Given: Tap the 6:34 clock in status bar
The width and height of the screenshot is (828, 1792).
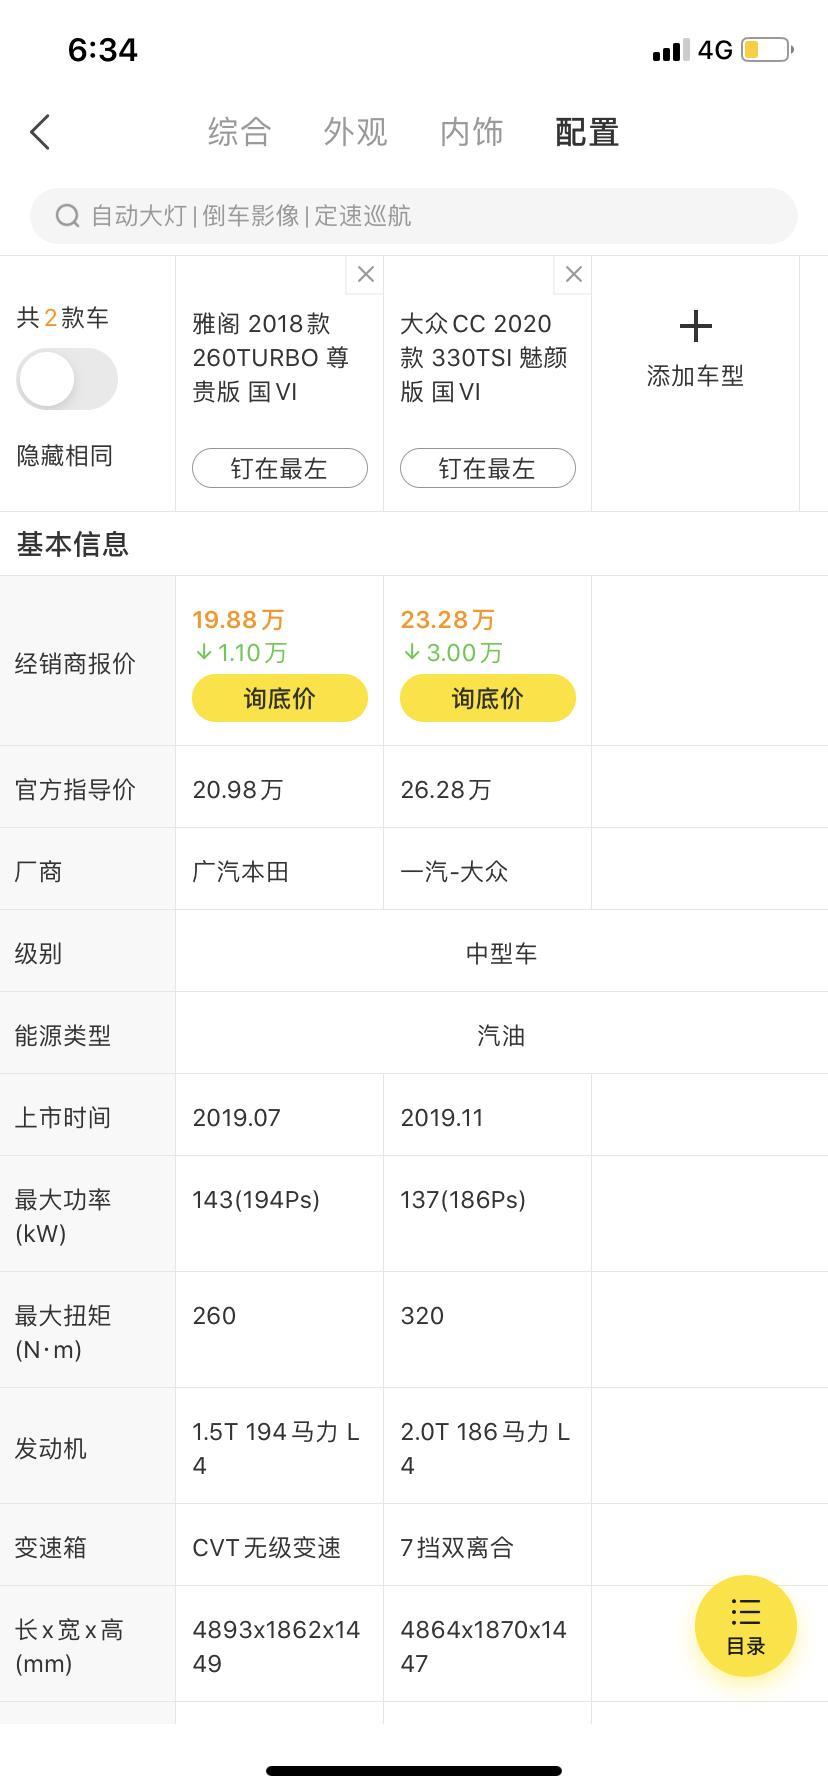Looking at the screenshot, I should tap(103, 50).
